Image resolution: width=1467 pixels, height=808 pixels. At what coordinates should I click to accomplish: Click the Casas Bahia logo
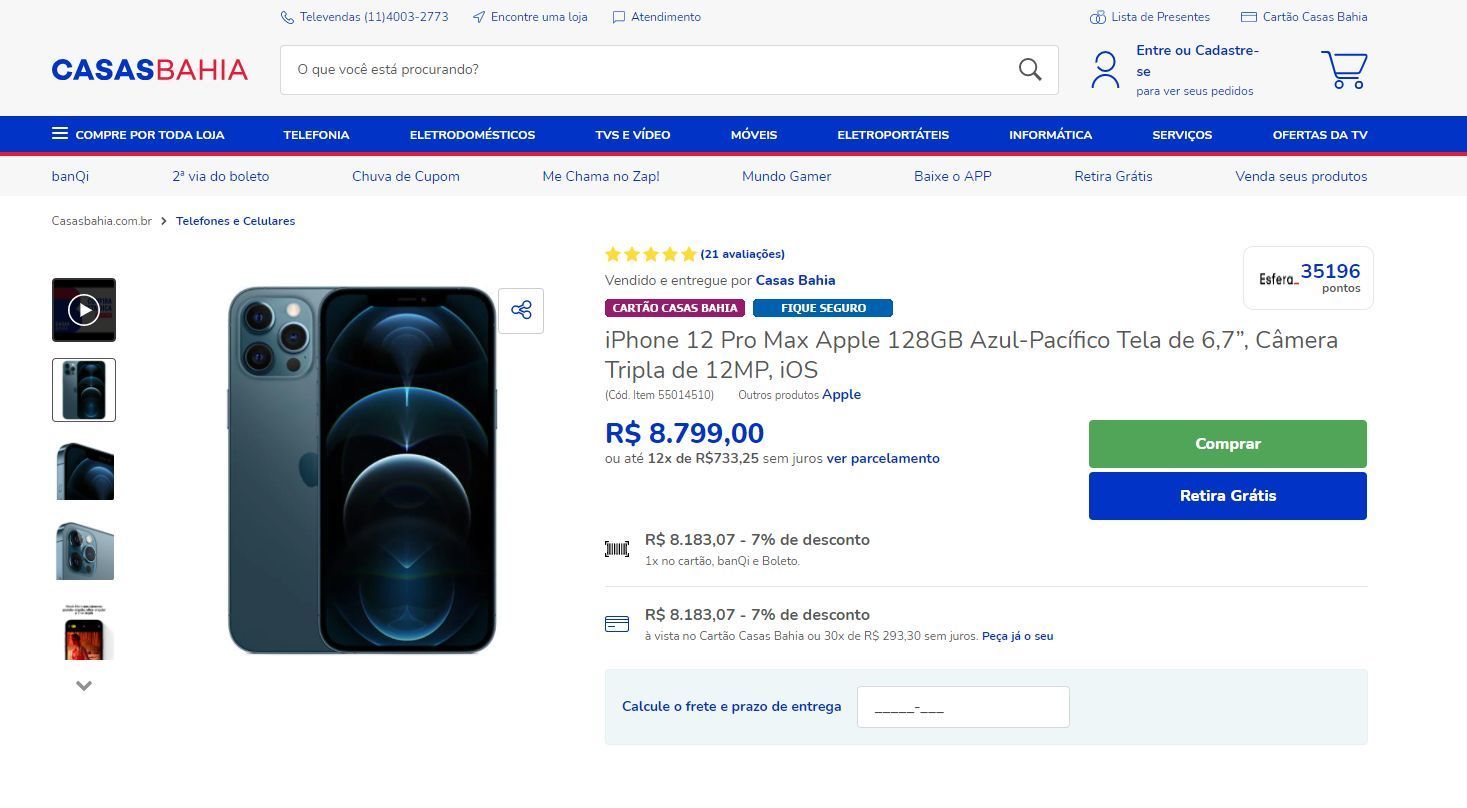pos(150,69)
